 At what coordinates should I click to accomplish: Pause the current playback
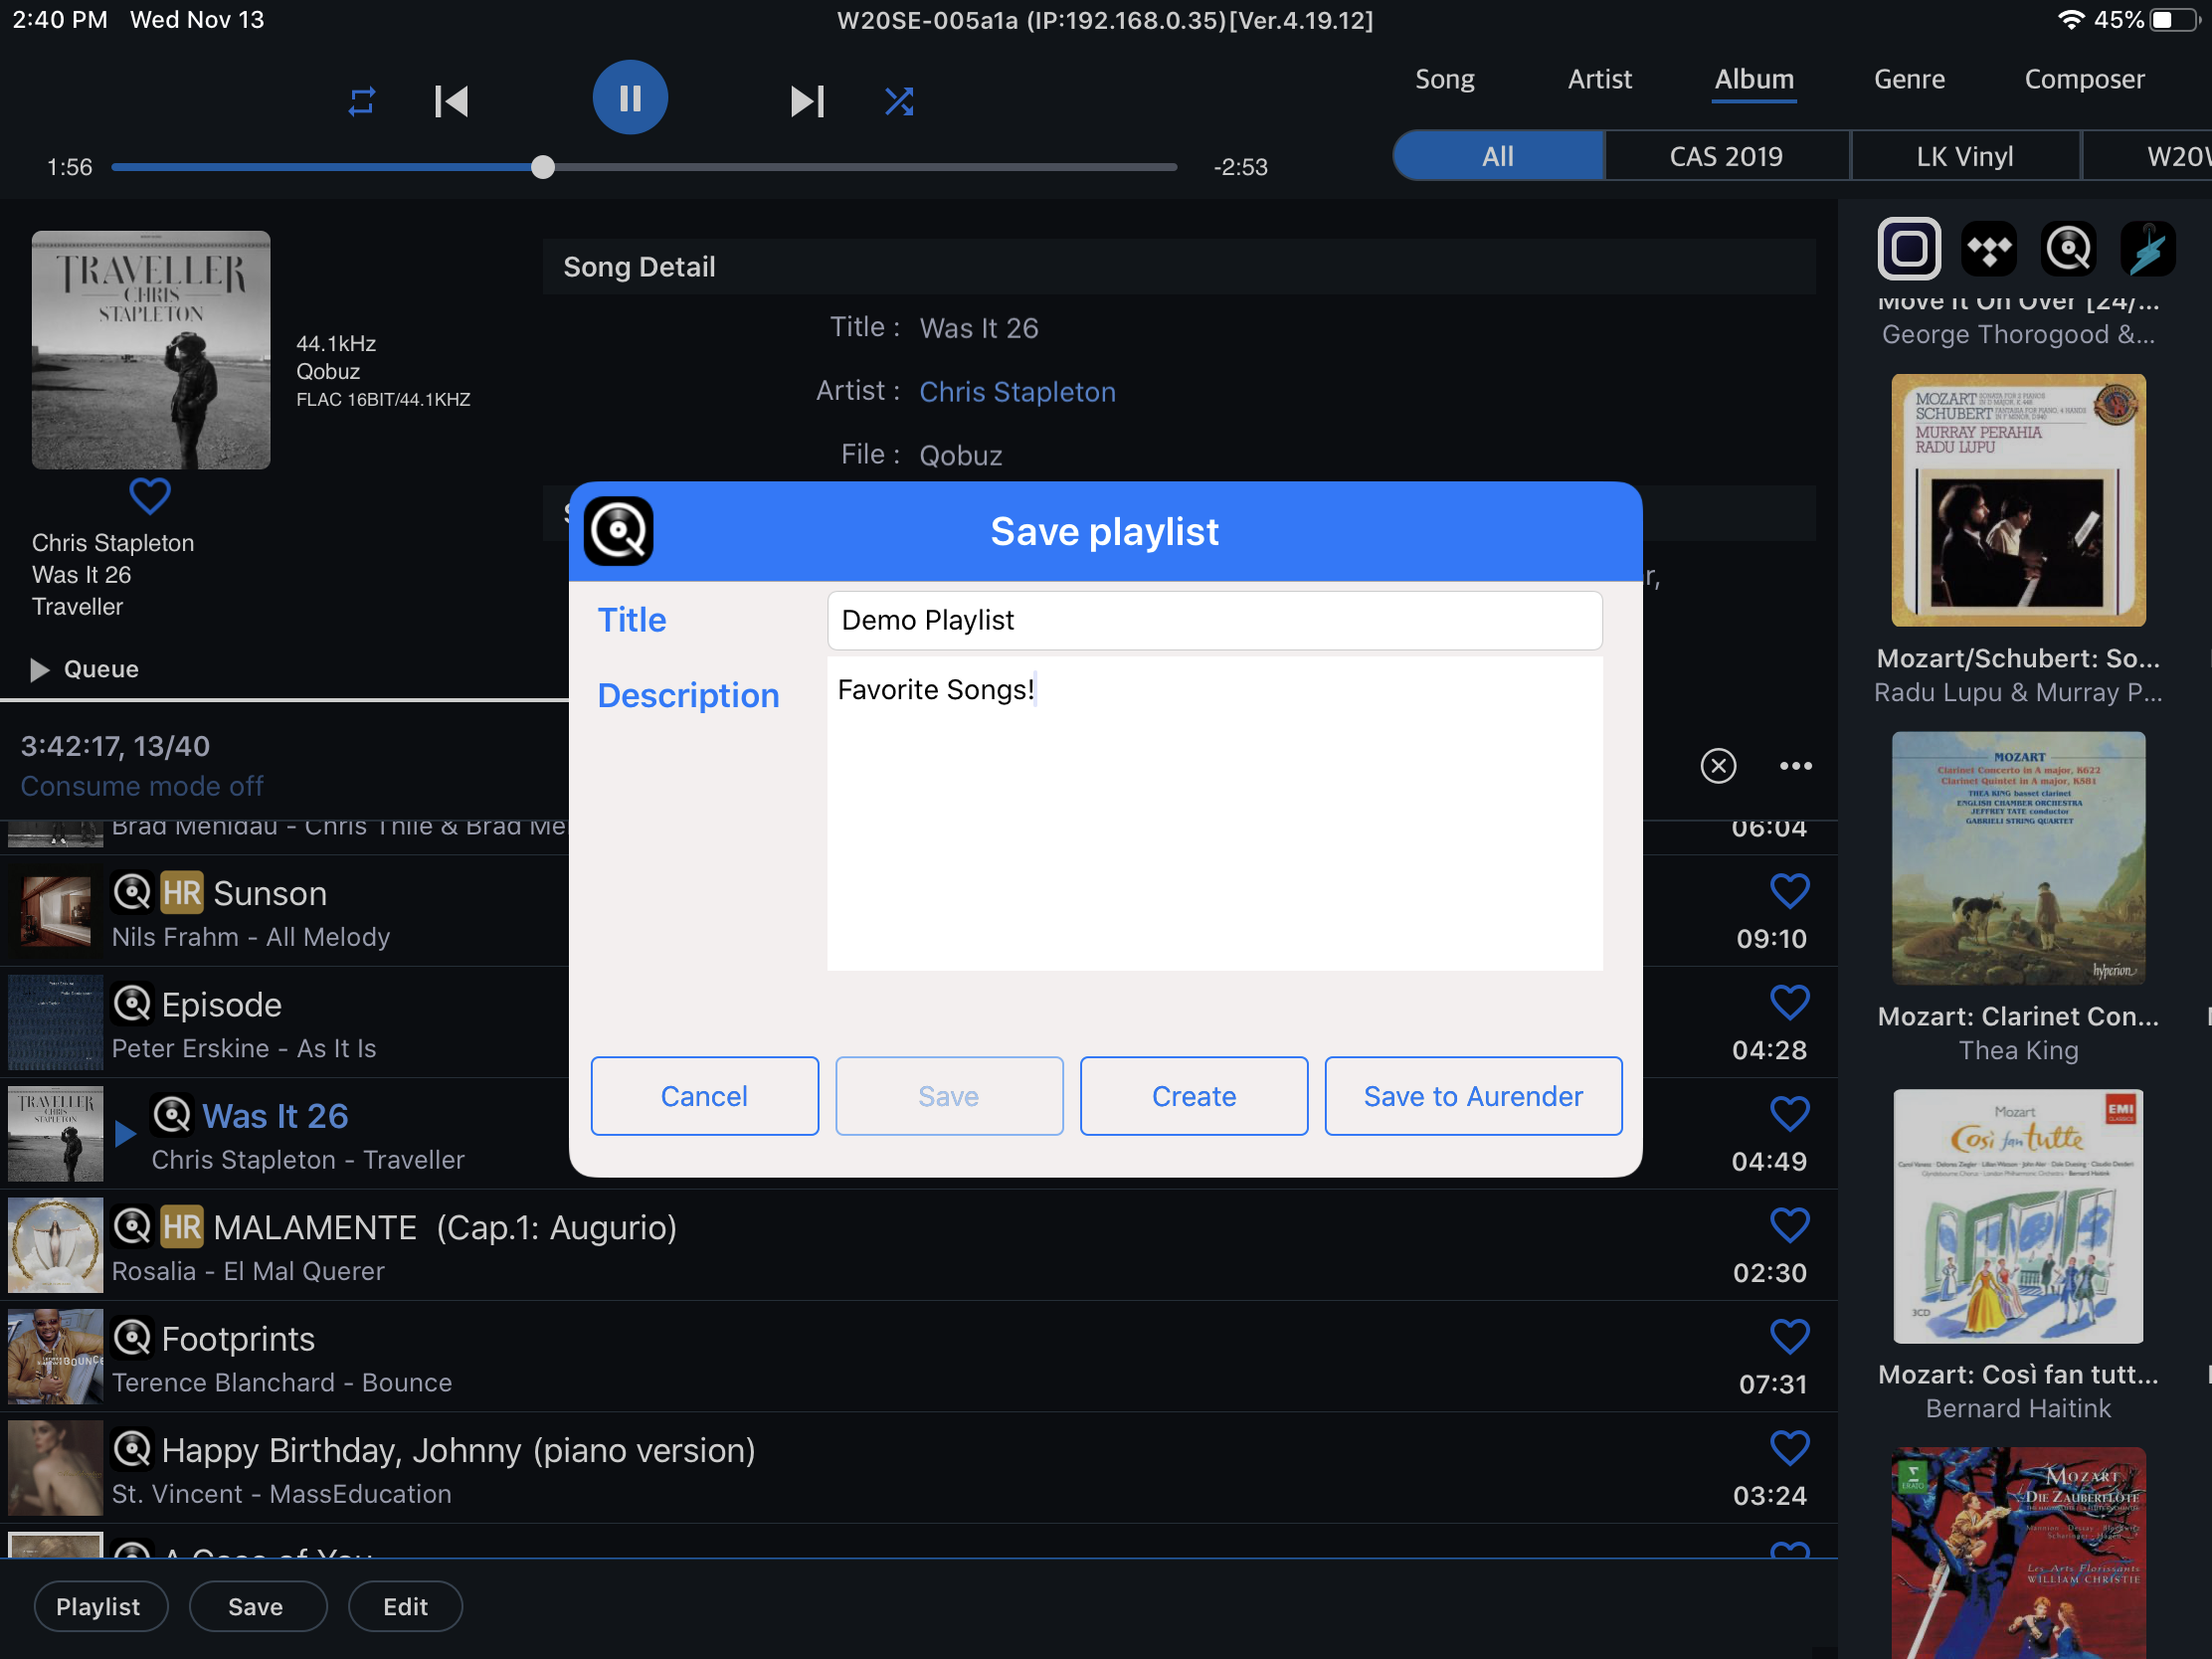(x=630, y=98)
